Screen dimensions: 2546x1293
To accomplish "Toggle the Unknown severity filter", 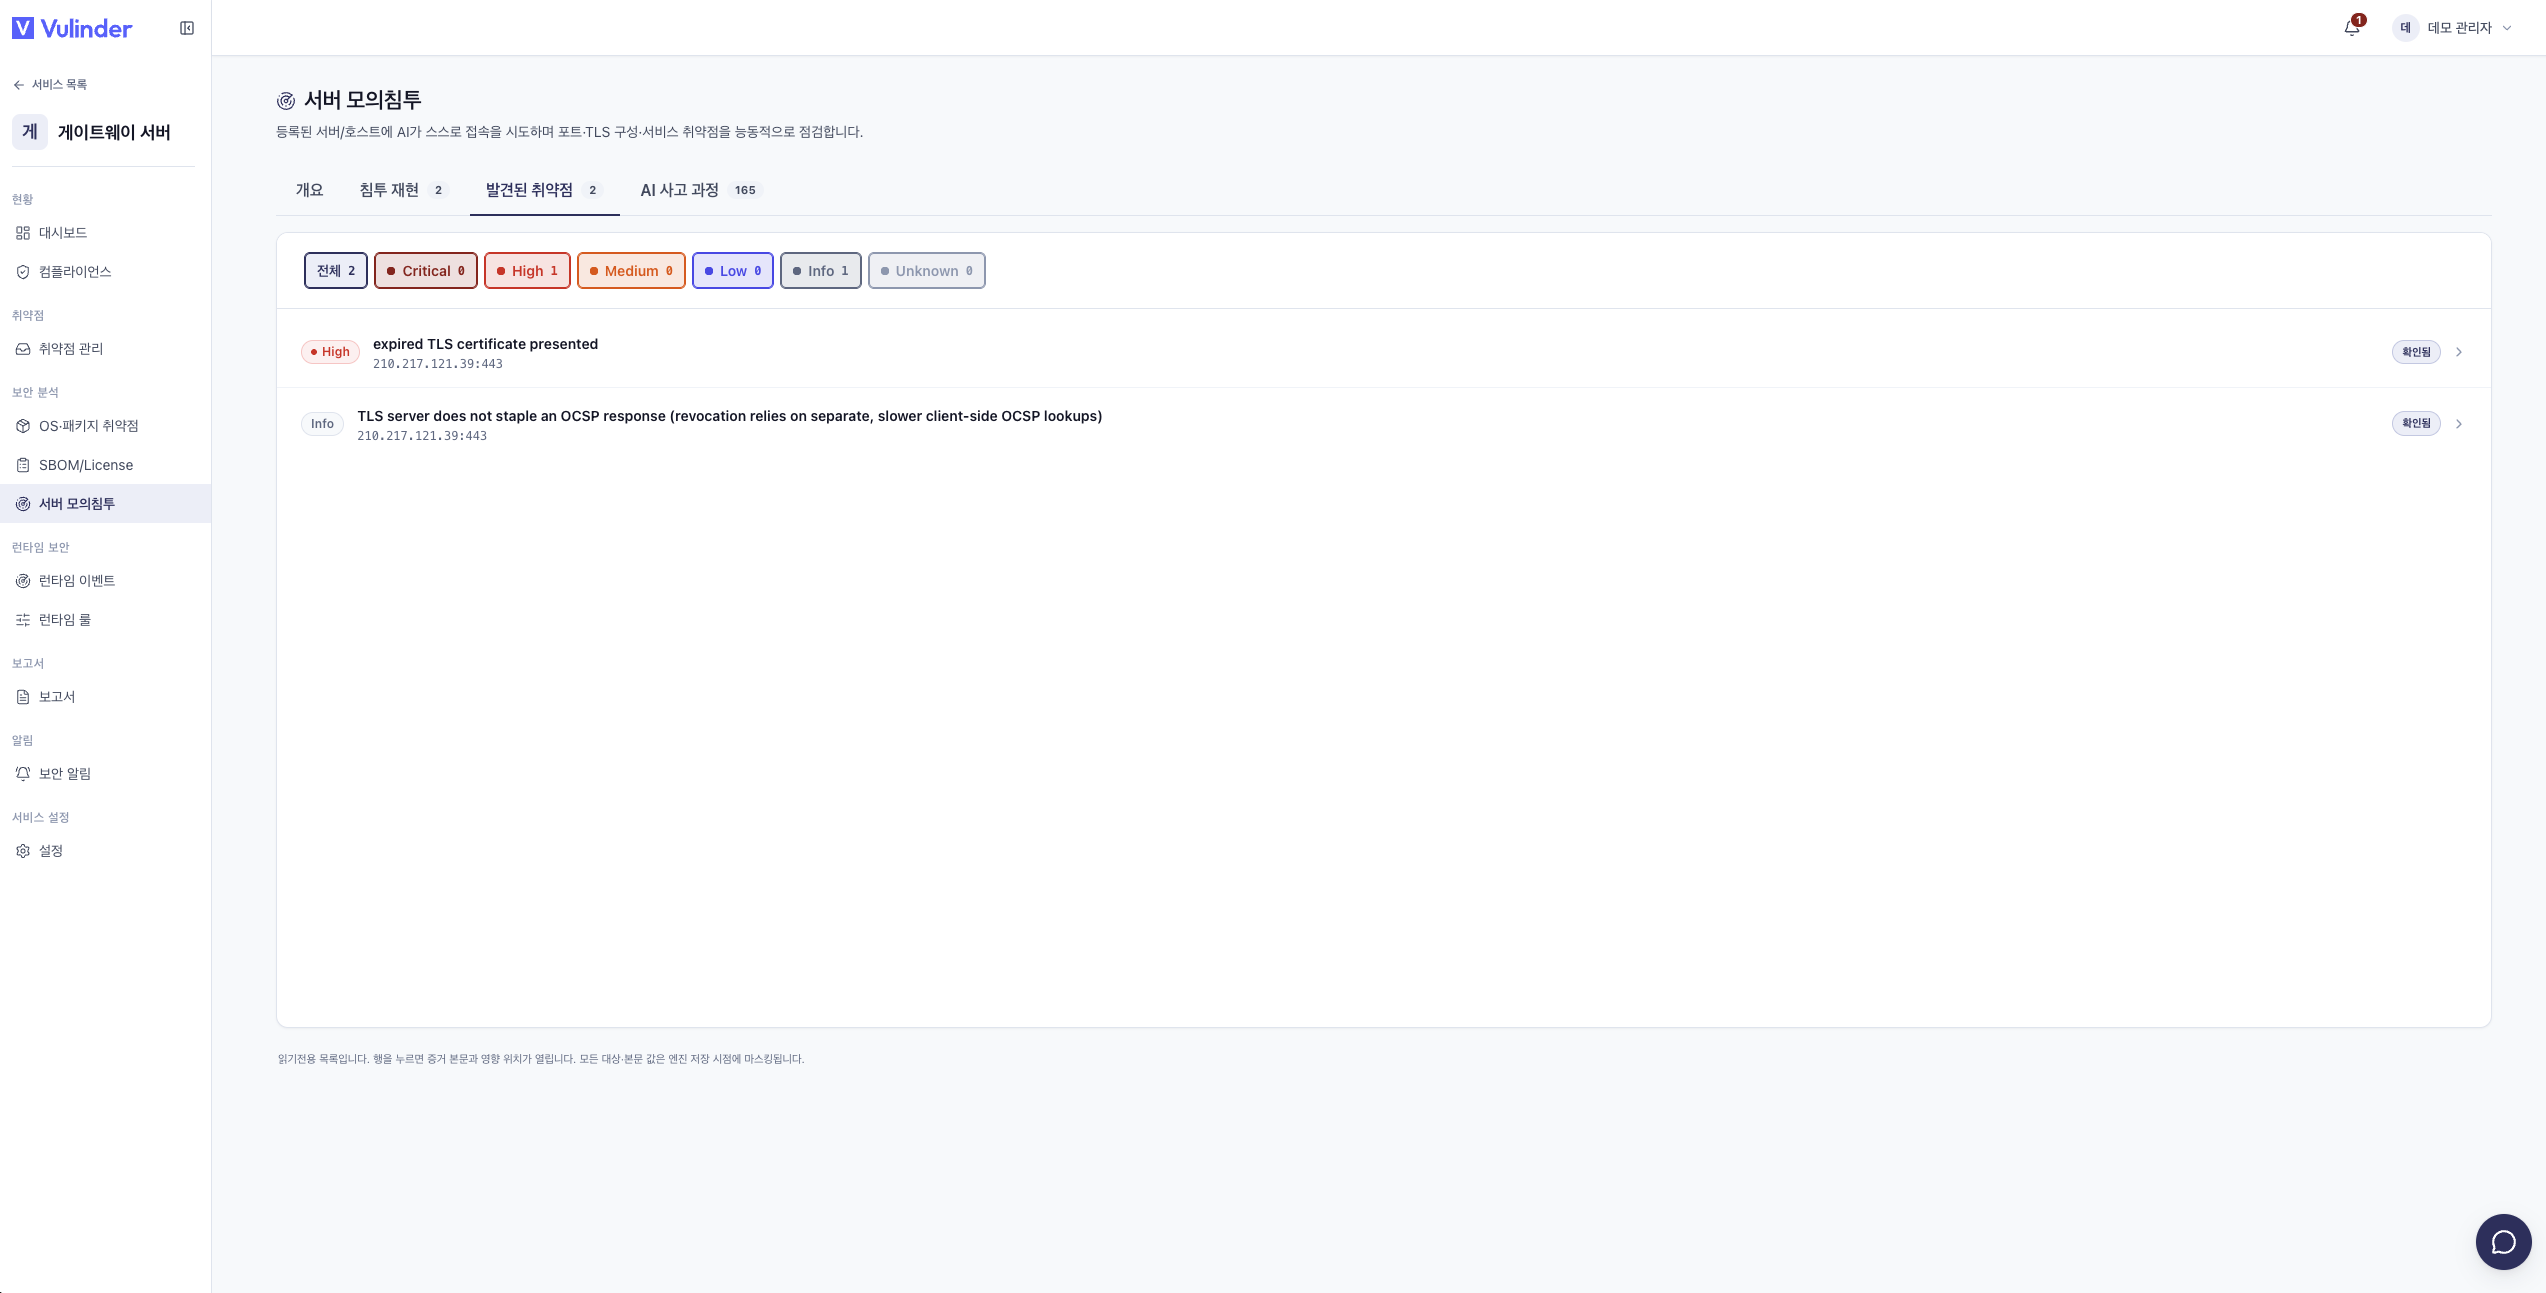I will (x=926, y=271).
